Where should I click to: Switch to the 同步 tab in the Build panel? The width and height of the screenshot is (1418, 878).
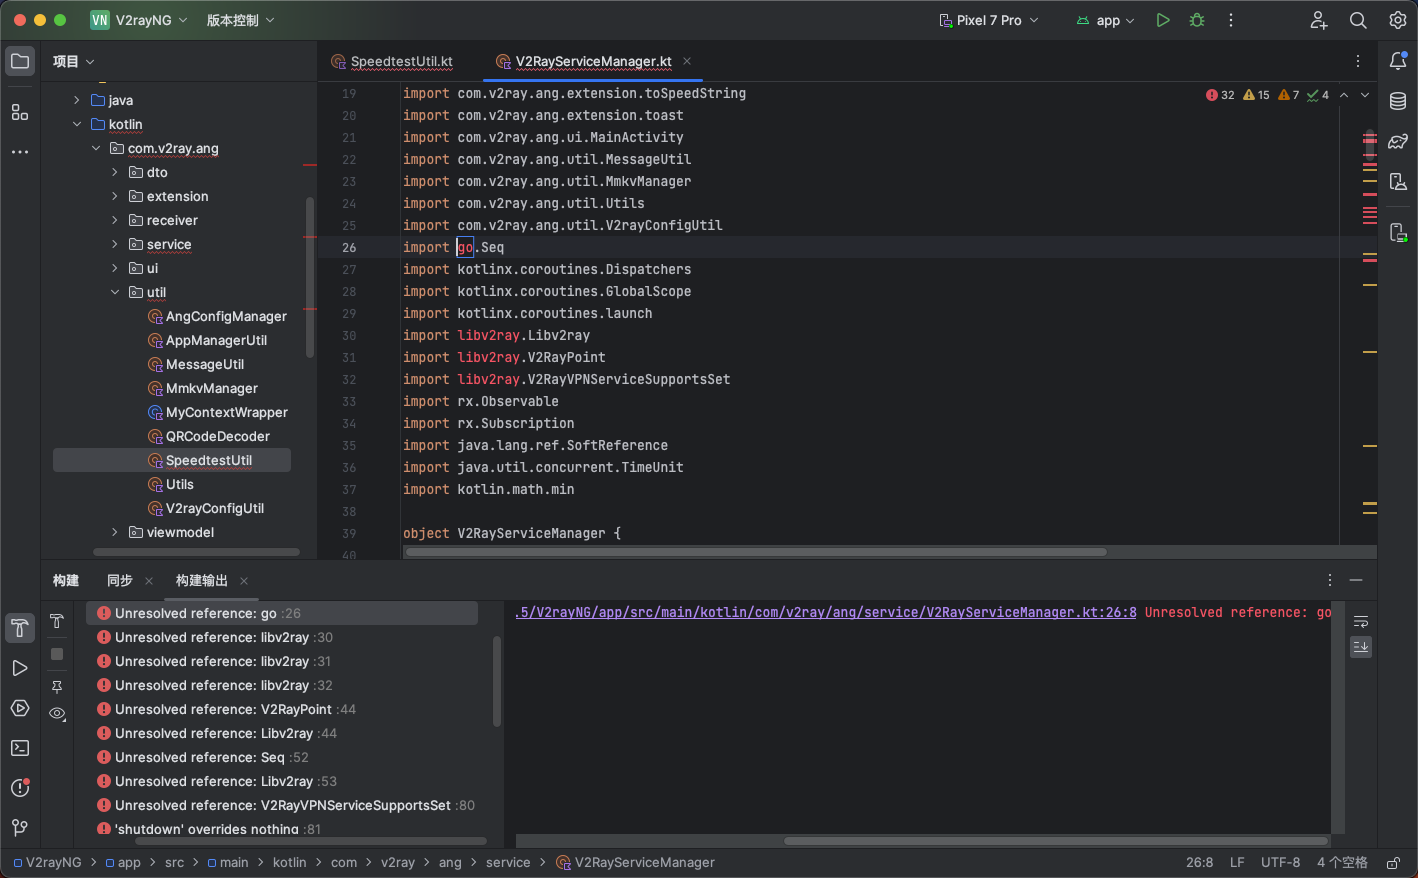coord(119,580)
